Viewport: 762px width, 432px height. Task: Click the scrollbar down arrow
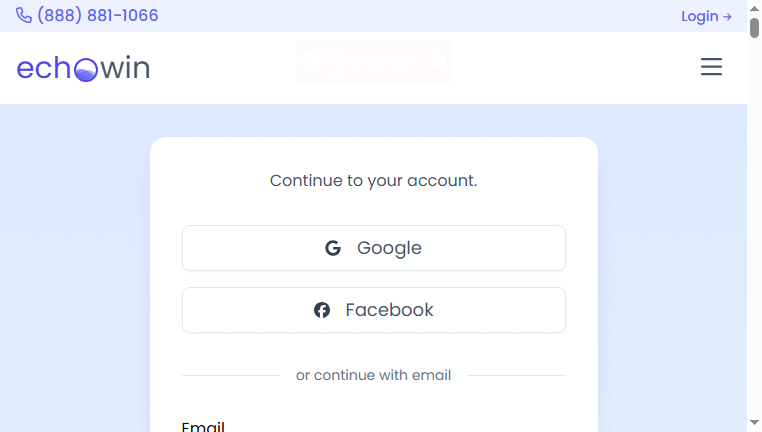click(x=754, y=423)
